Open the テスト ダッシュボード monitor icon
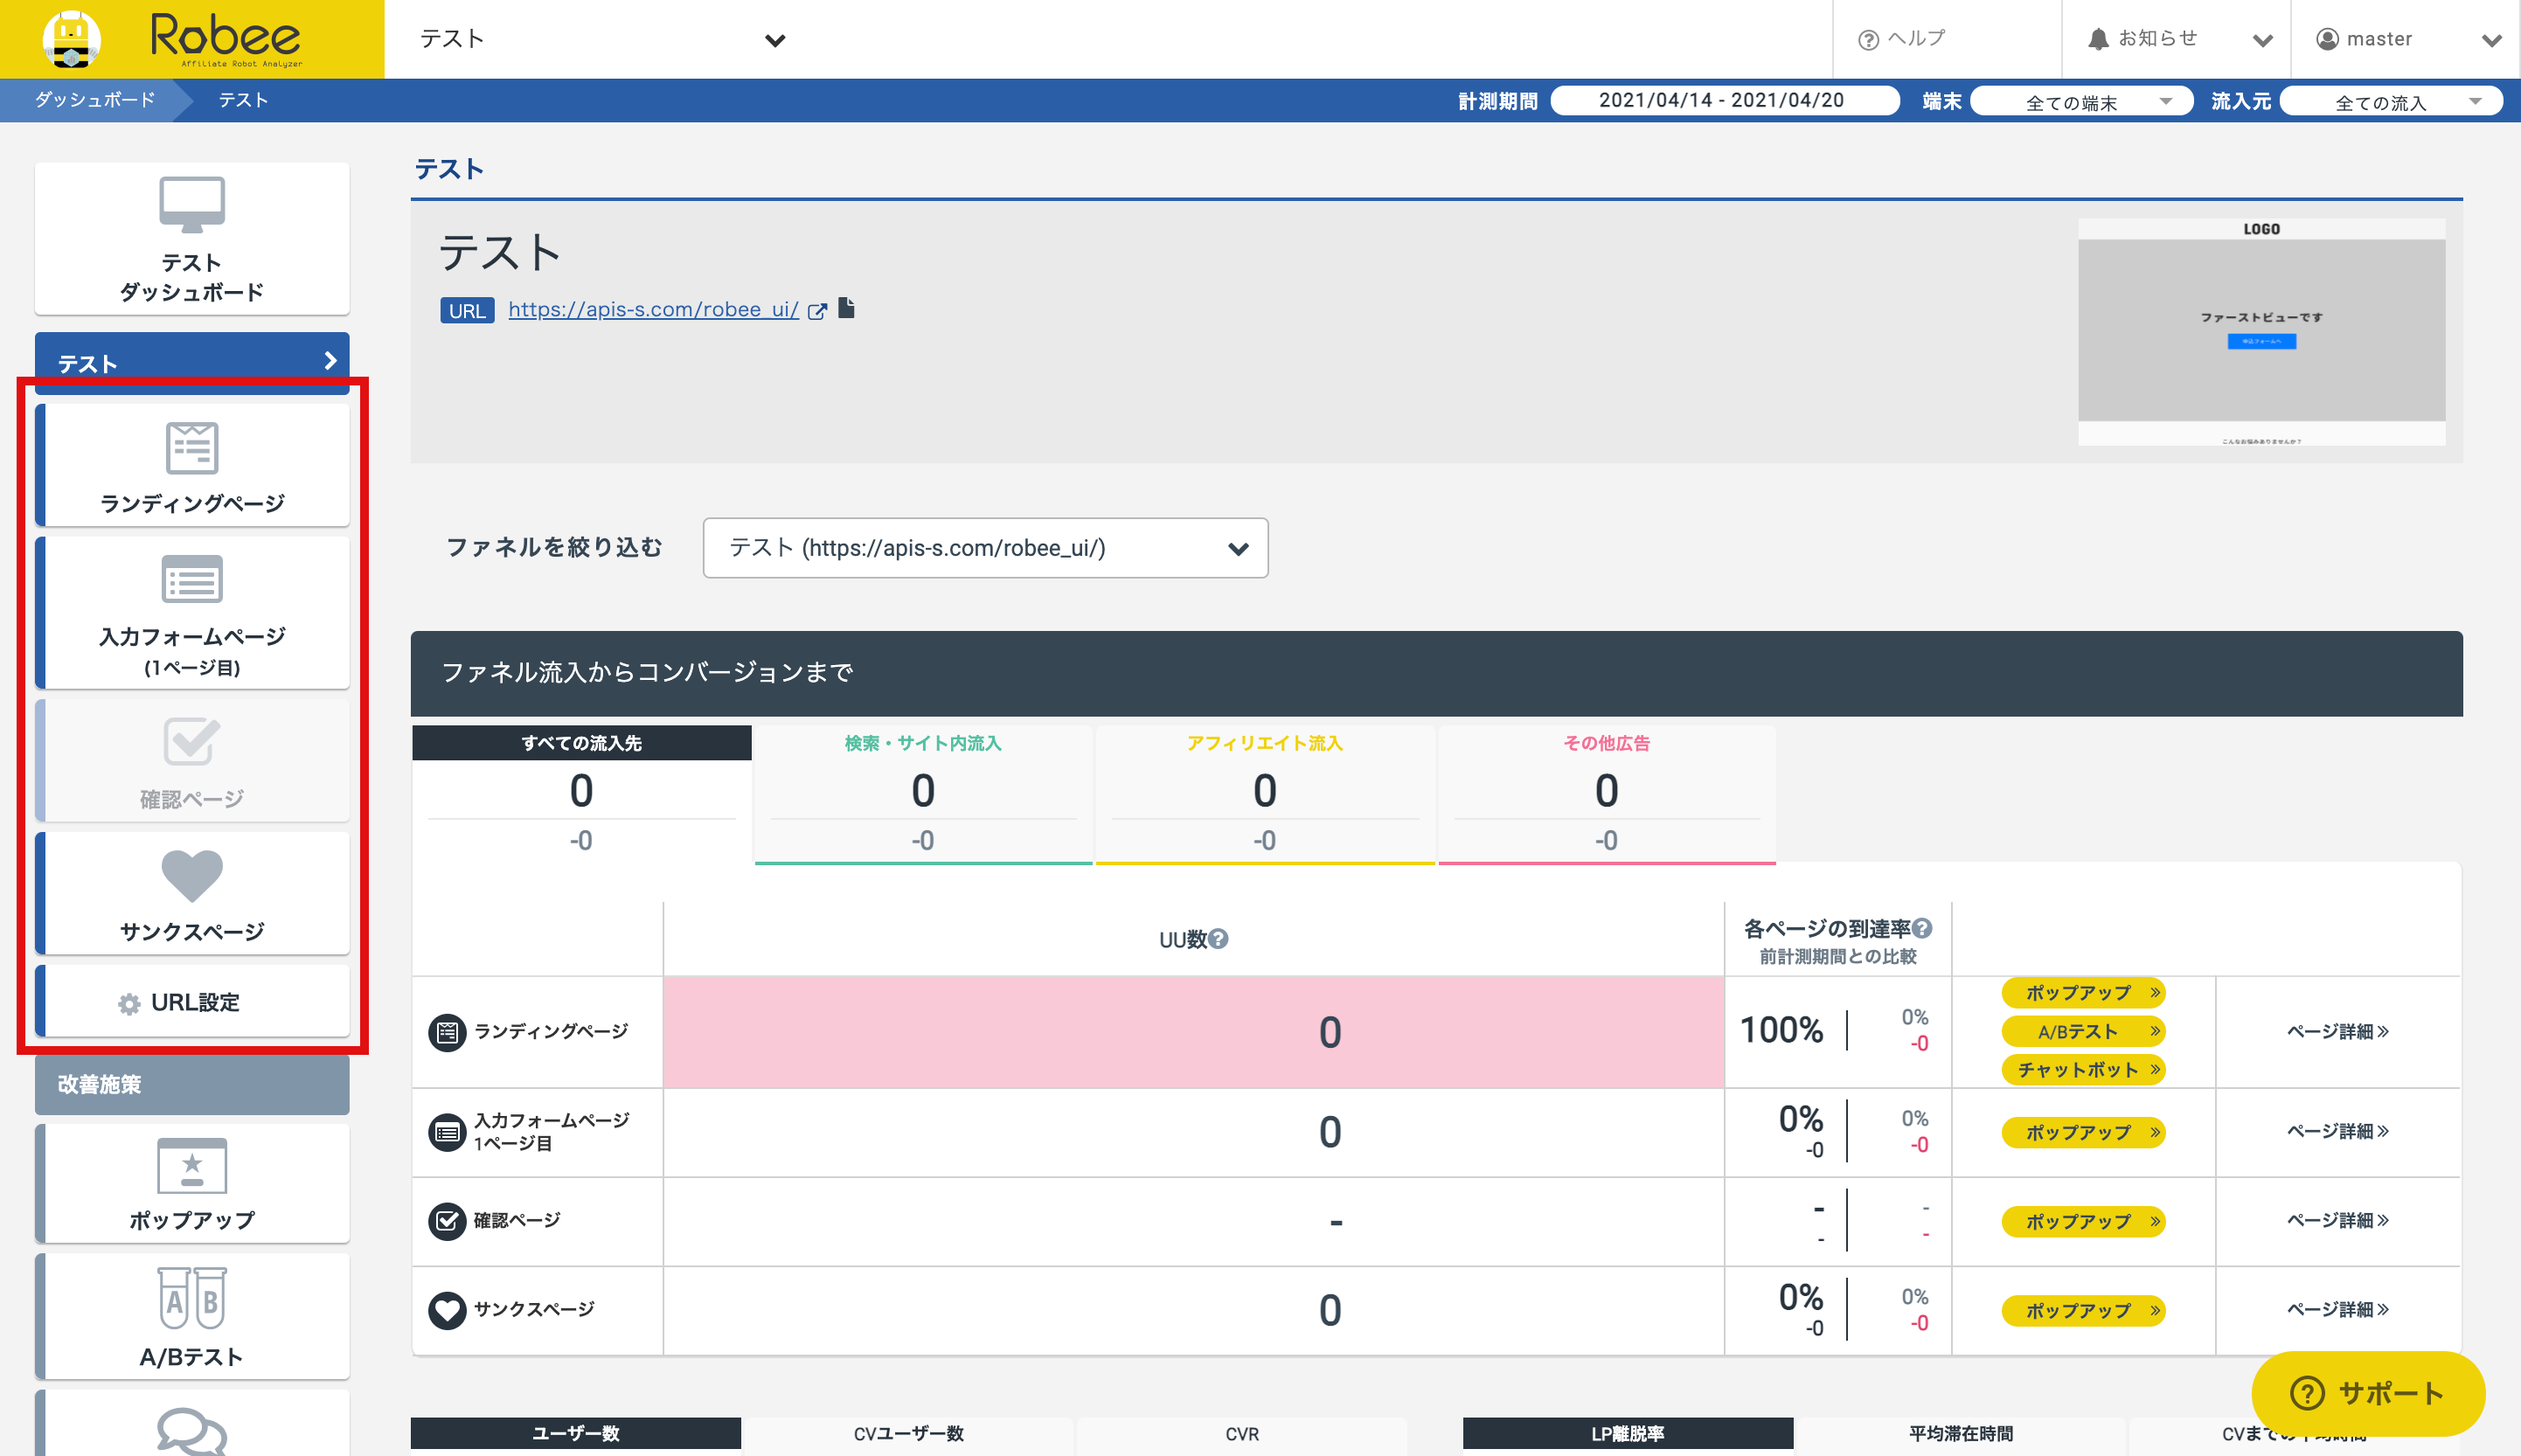 [x=192, y=204]
